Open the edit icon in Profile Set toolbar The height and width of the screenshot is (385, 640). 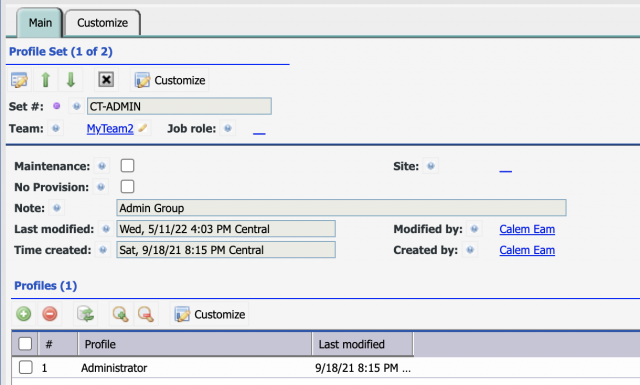point(19,80)
